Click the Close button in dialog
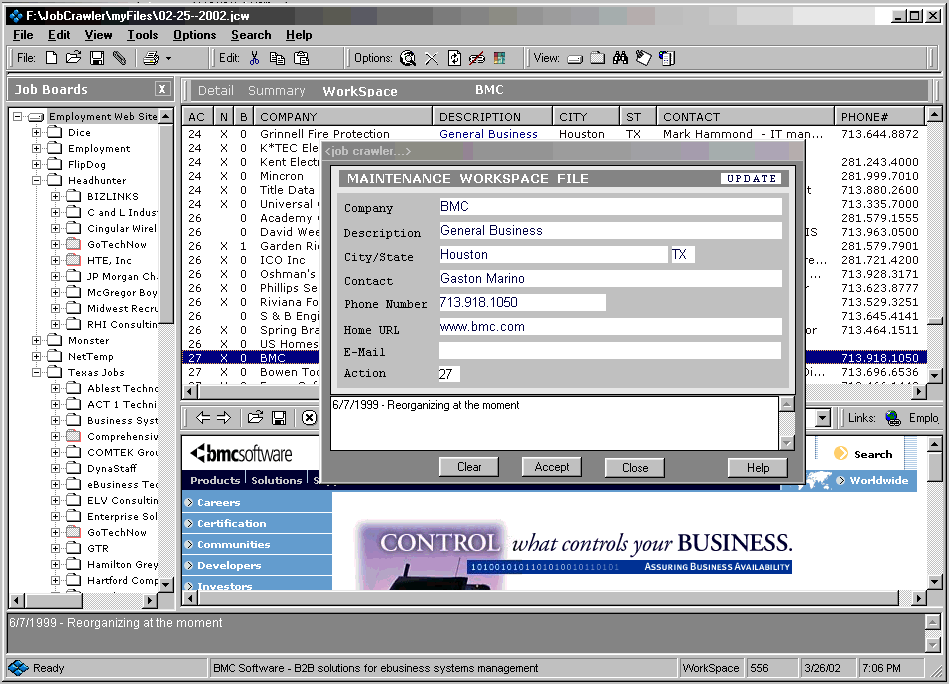Screen dimensions: 949x684 [635, 467]
